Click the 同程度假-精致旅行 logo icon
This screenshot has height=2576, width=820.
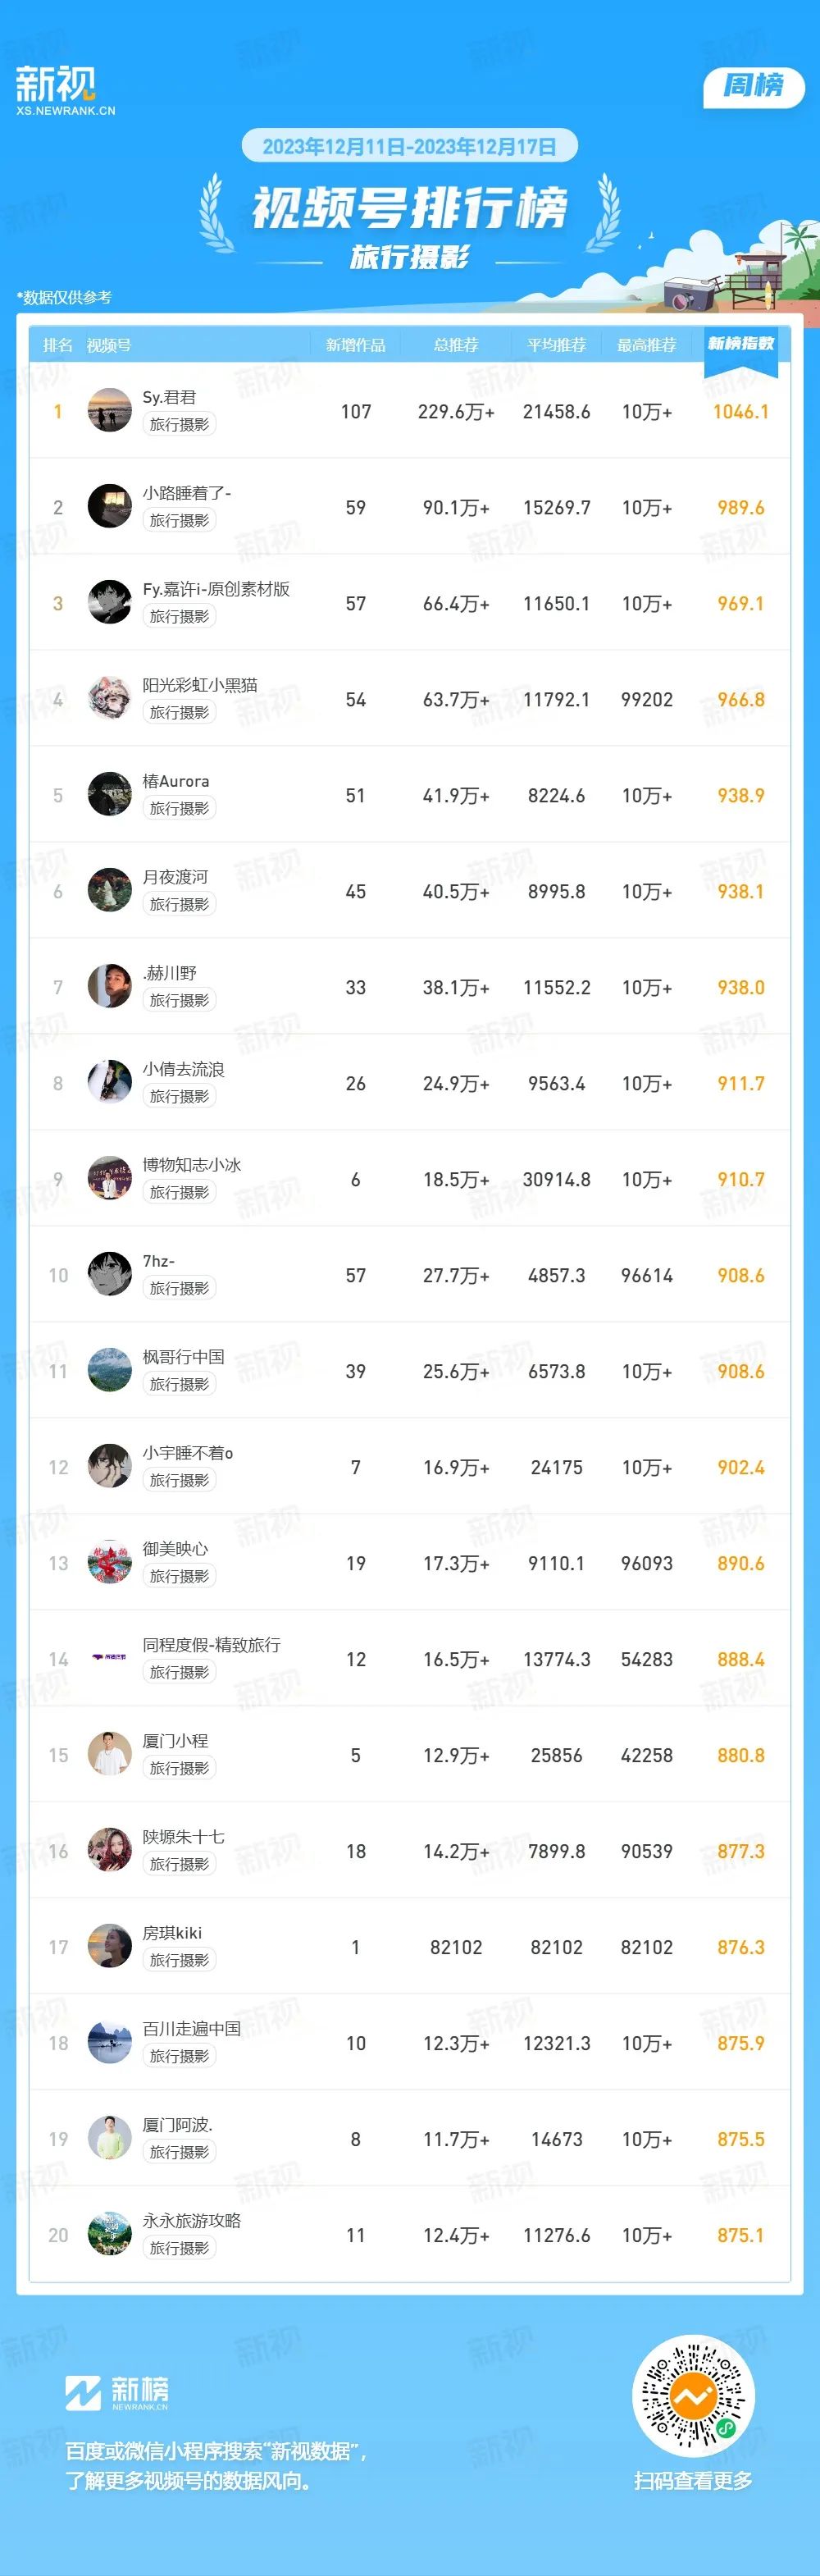110,1658
